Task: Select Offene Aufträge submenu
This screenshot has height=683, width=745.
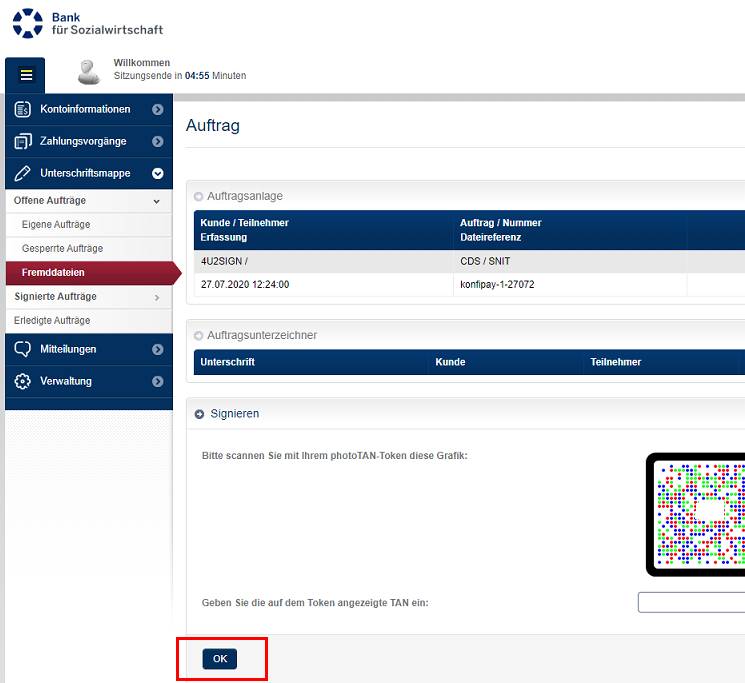Action: [x=89, y=201]
